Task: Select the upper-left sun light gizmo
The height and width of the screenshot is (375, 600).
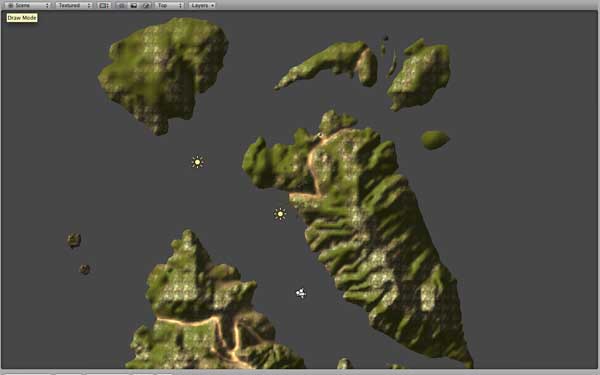Action: click(x=197, y=162)
